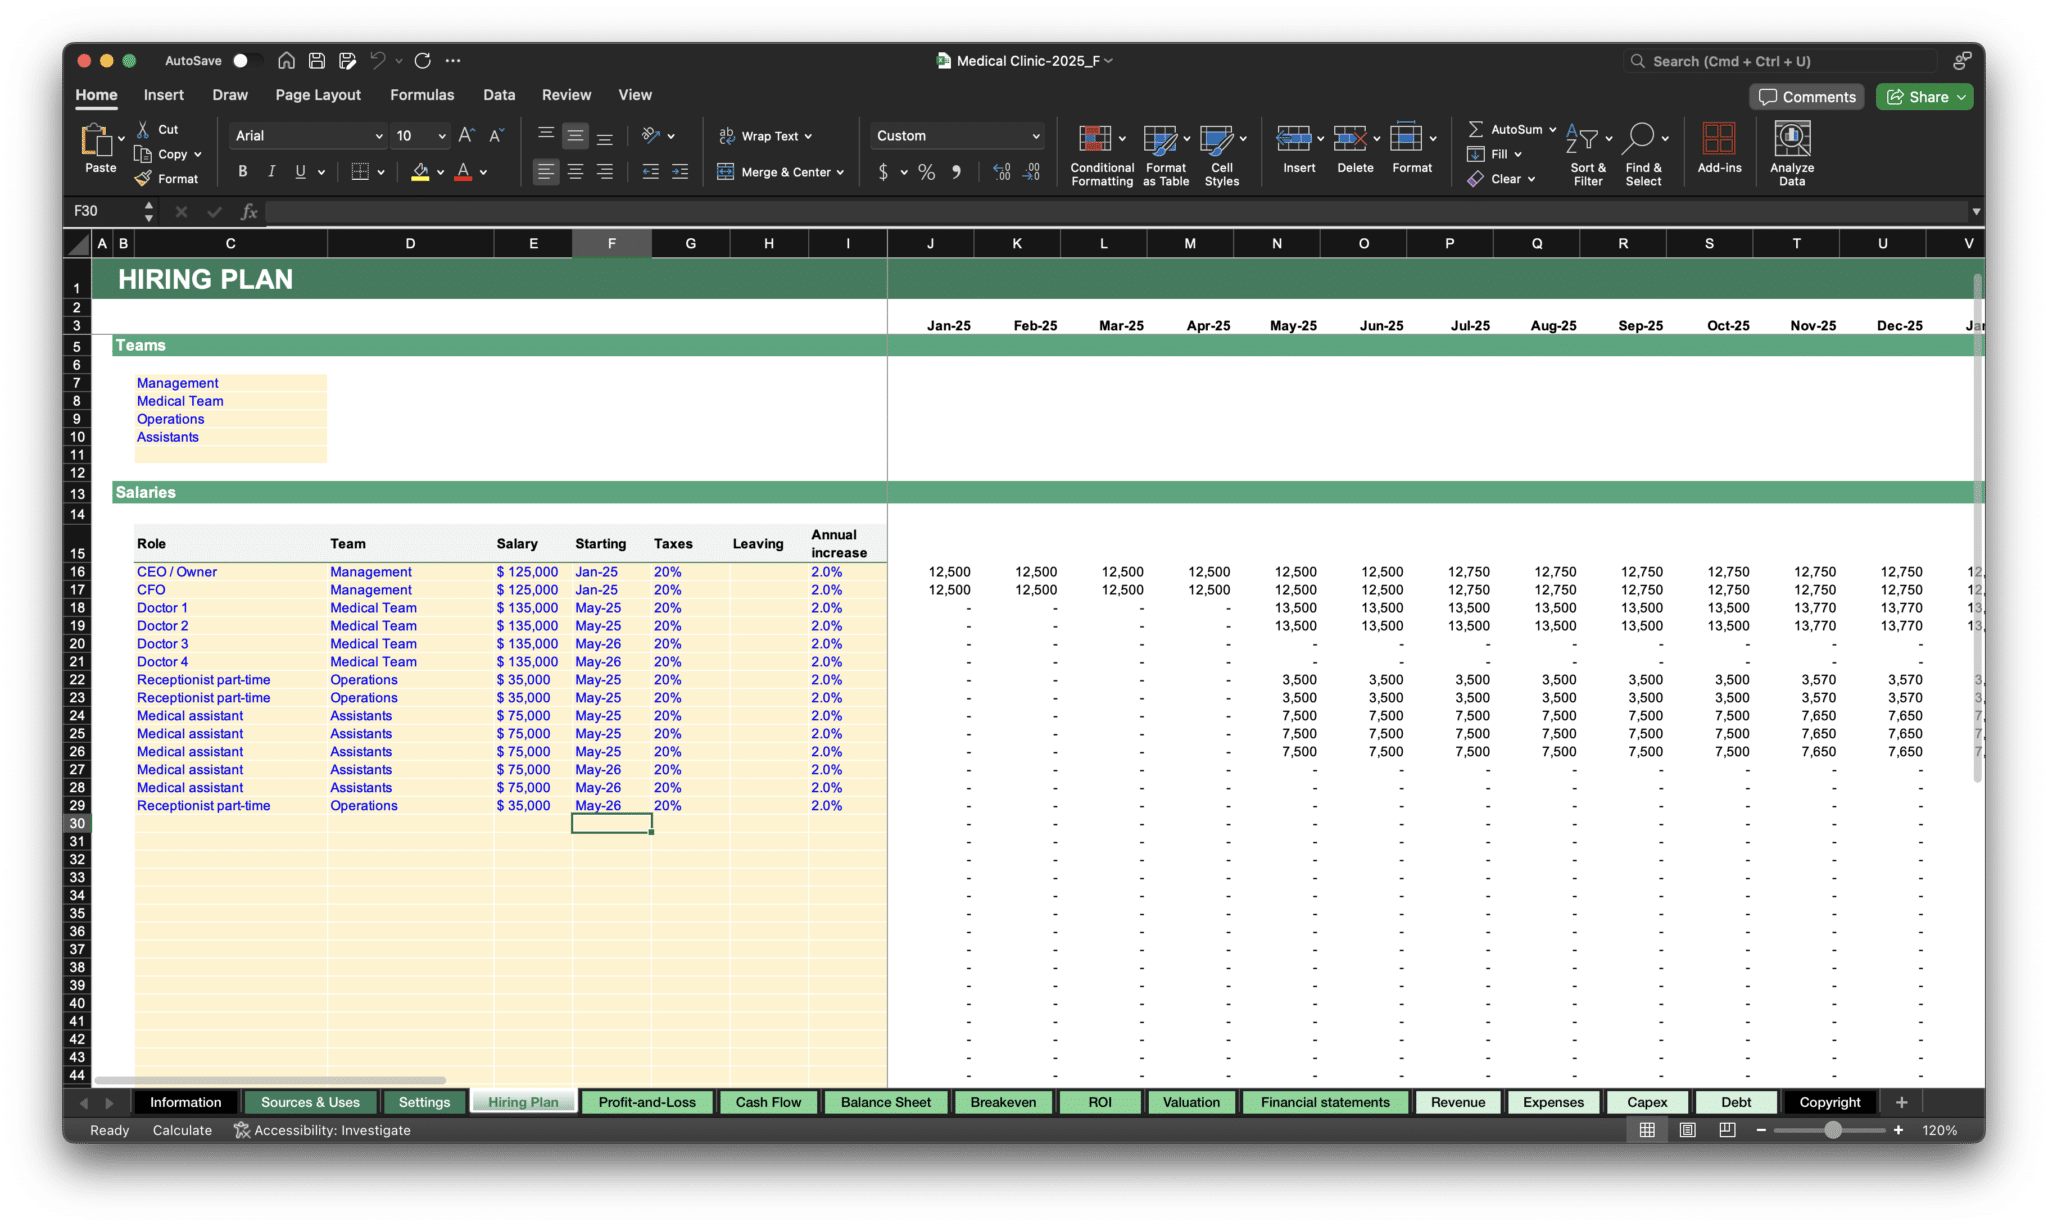Screen dimensions: 2048x1226
Task: Open the Page Layout ribbon tab
Action: (318, 95)
